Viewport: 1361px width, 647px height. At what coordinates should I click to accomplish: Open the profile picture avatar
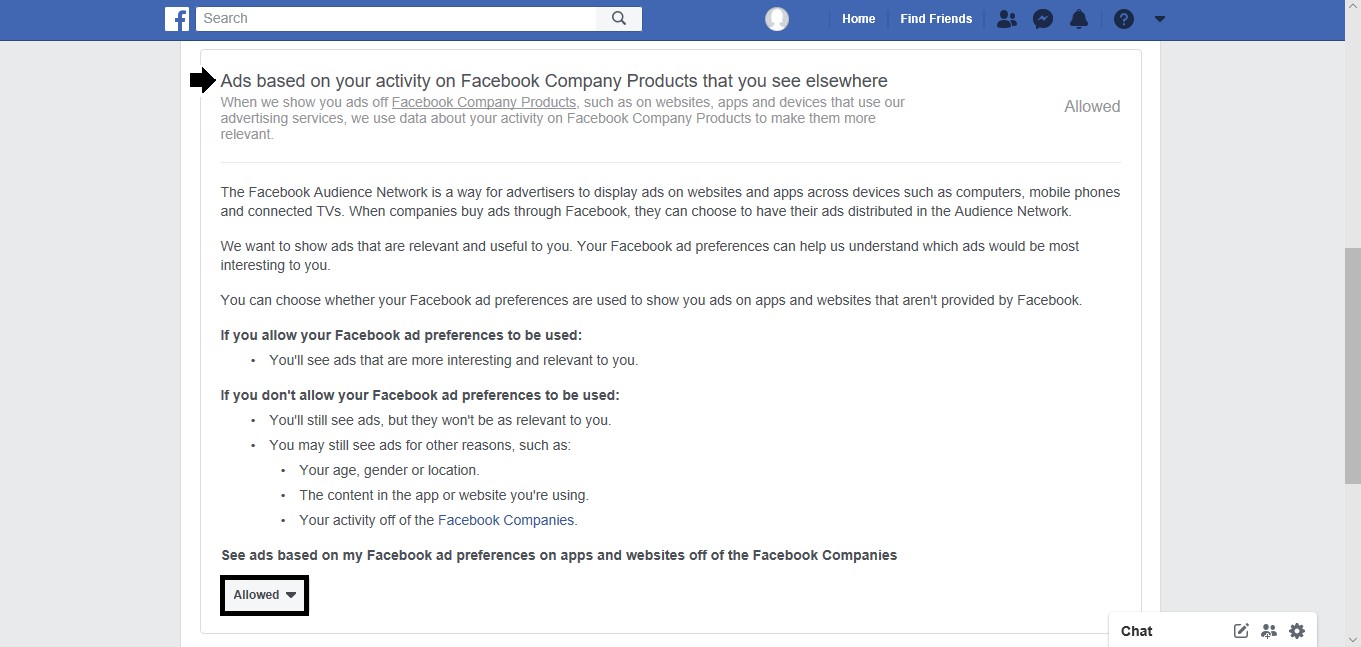[777, 19]
